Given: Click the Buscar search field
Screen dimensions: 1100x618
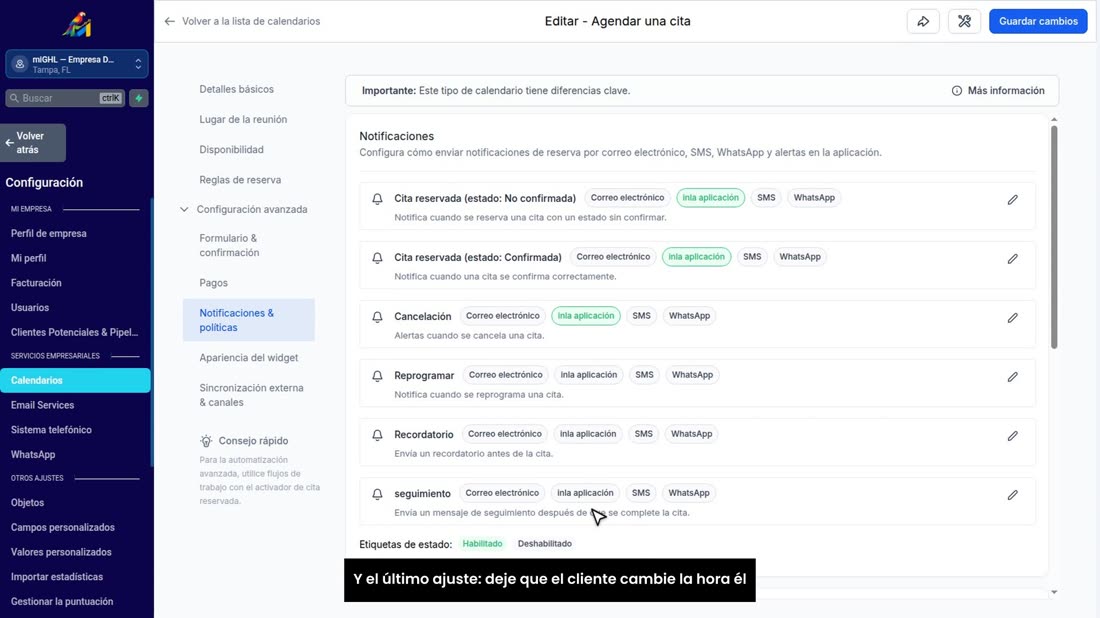Looking at the screenshot, I should (x=65, y=98).
